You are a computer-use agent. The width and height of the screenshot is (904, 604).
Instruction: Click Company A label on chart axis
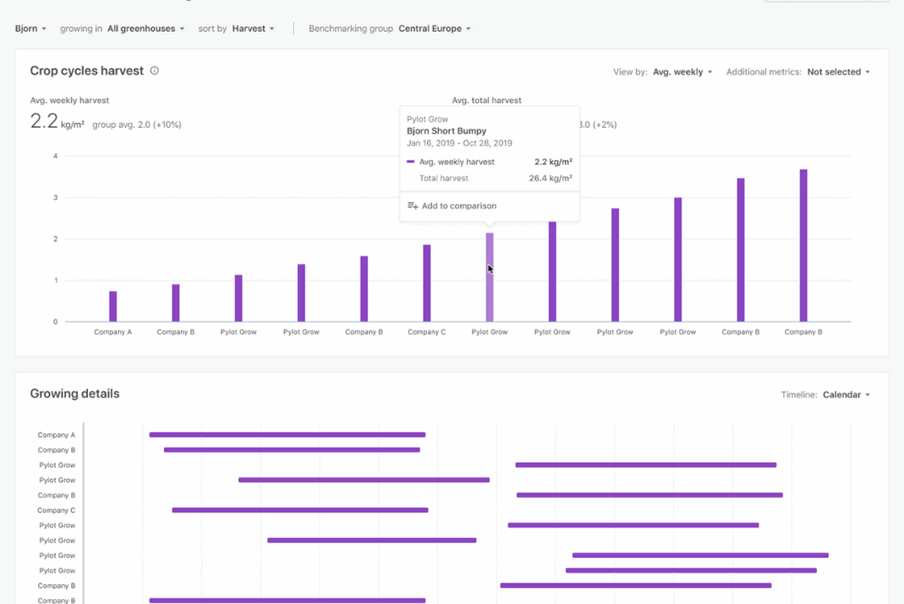point(113,332)
